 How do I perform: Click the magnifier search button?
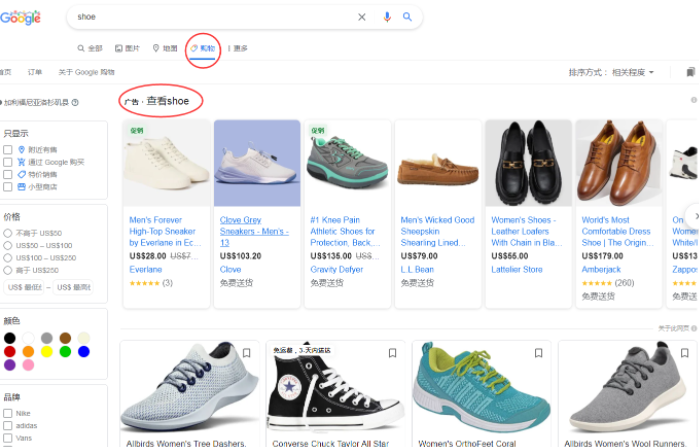[x=407, y=16]
